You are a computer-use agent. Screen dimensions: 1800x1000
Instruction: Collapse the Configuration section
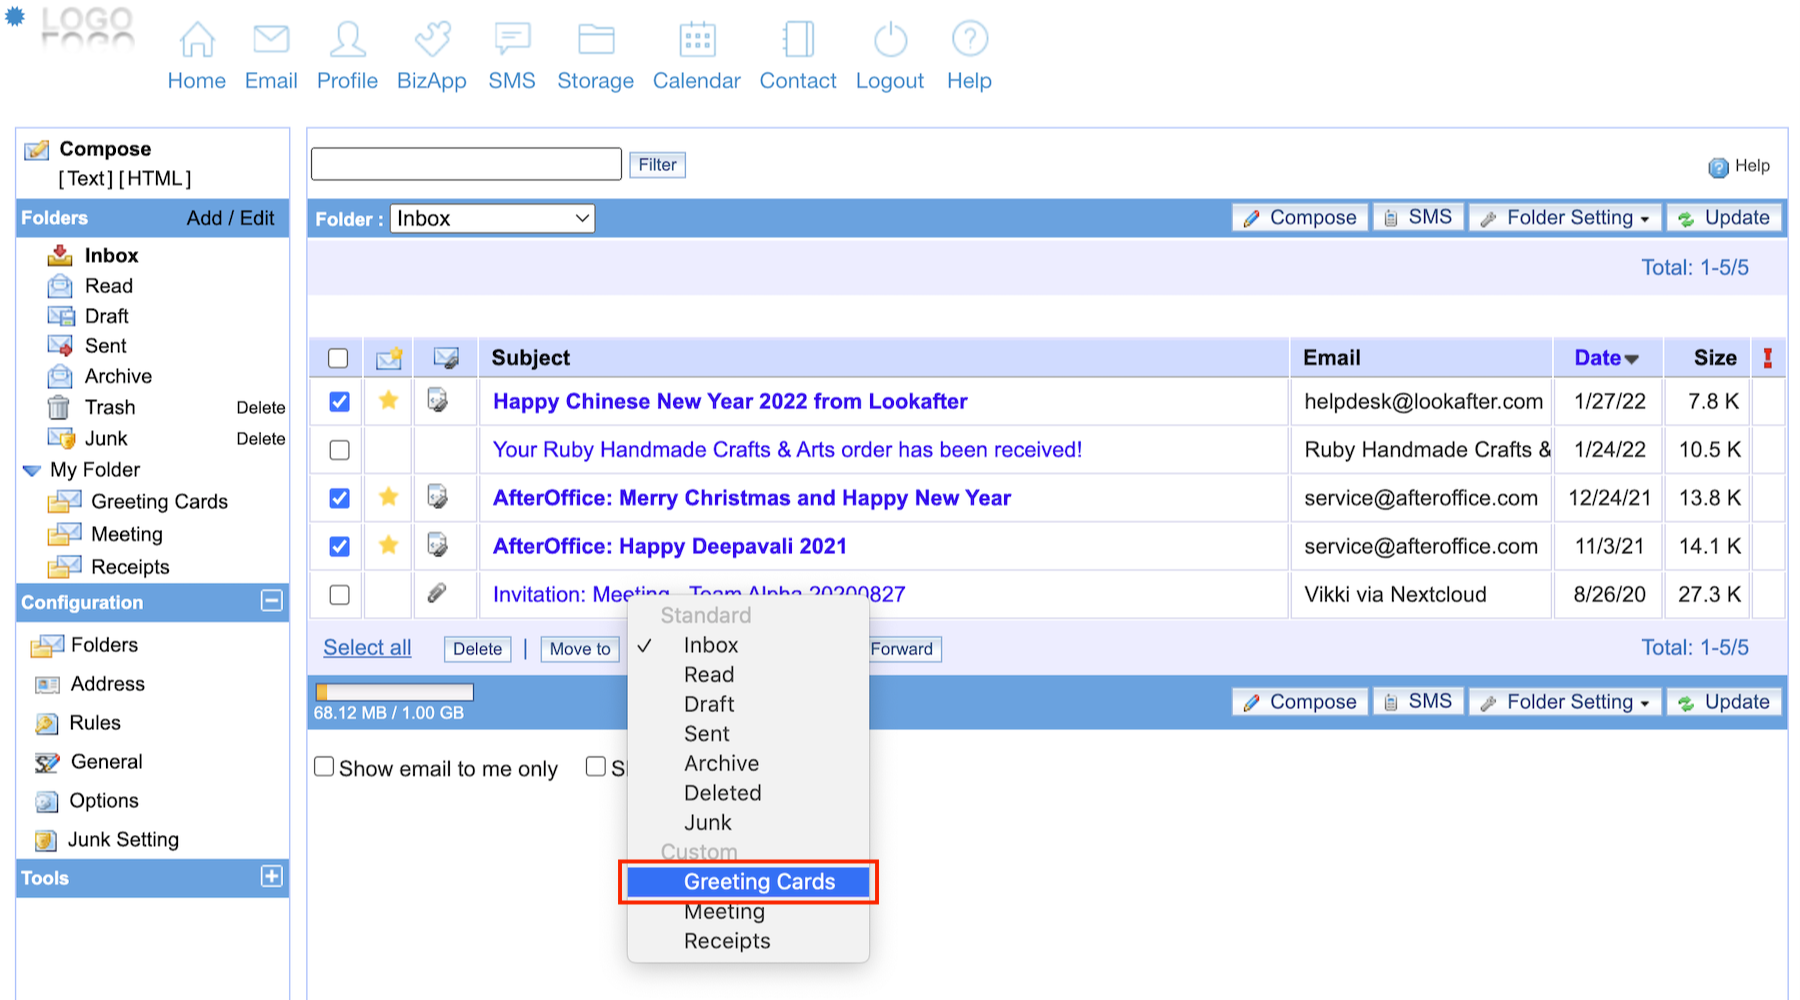(x=271, y=601)
